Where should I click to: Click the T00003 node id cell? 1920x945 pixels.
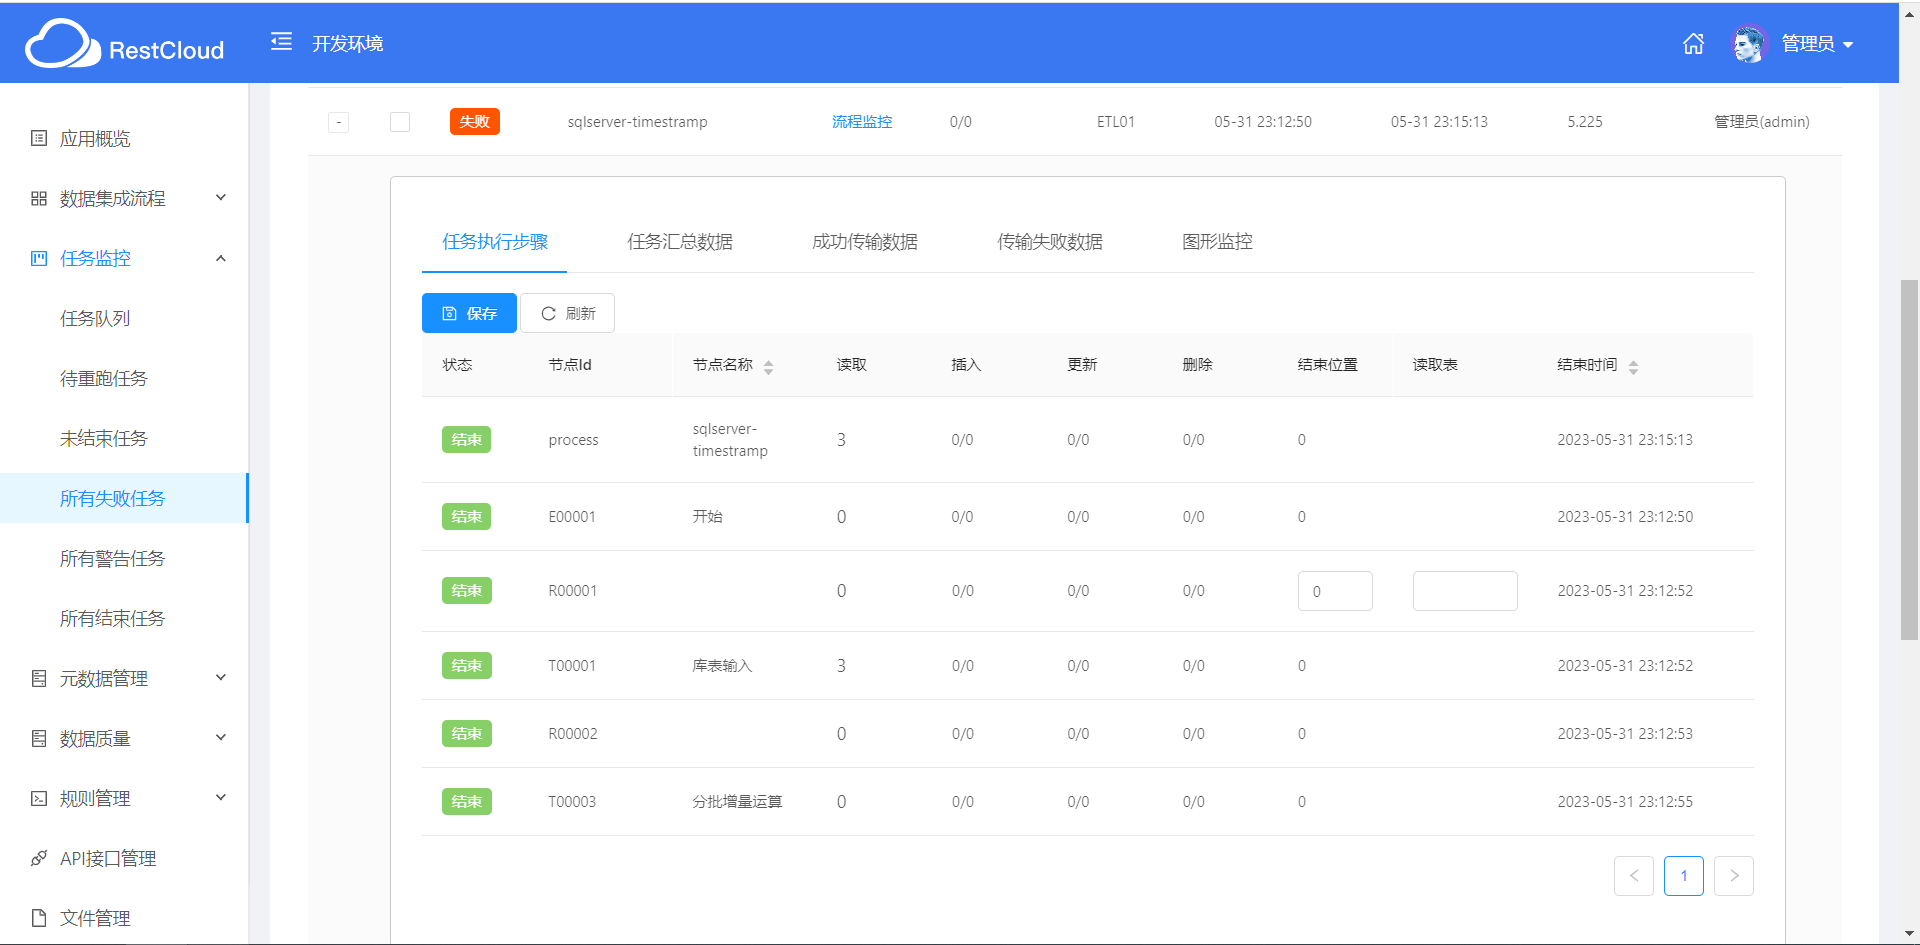(x=572, y=802)
